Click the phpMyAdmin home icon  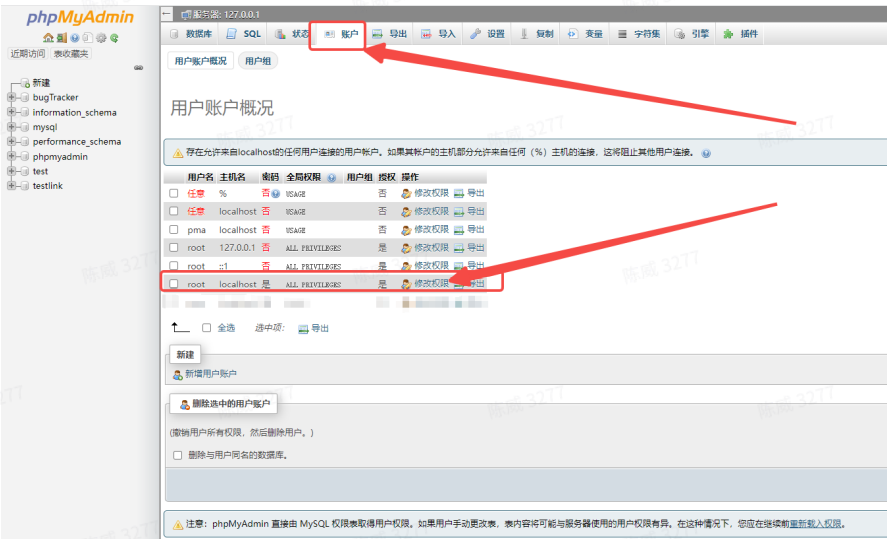(x=47, y=38)
